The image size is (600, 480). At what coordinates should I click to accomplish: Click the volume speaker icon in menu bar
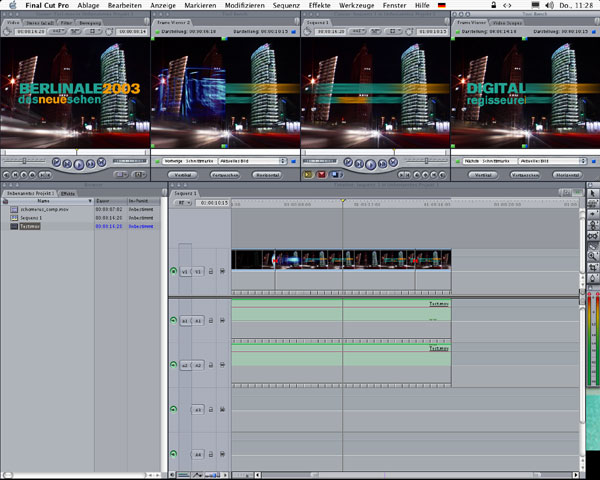[549, 5]
